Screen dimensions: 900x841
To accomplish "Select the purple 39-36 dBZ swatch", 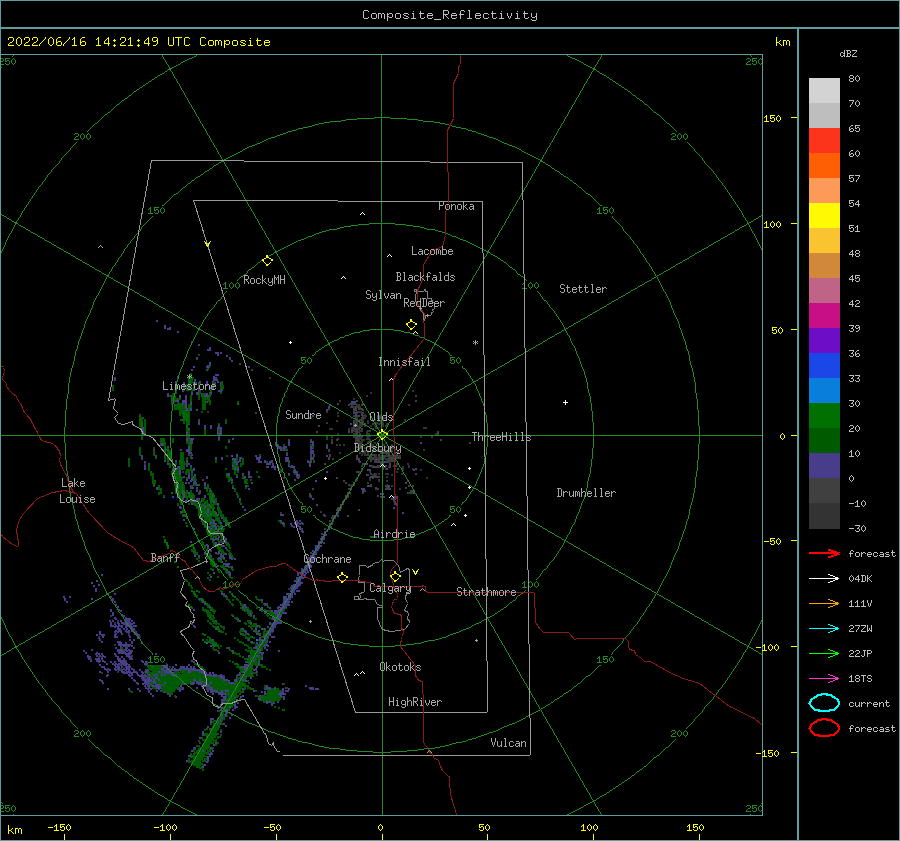I will pos(824,340).
